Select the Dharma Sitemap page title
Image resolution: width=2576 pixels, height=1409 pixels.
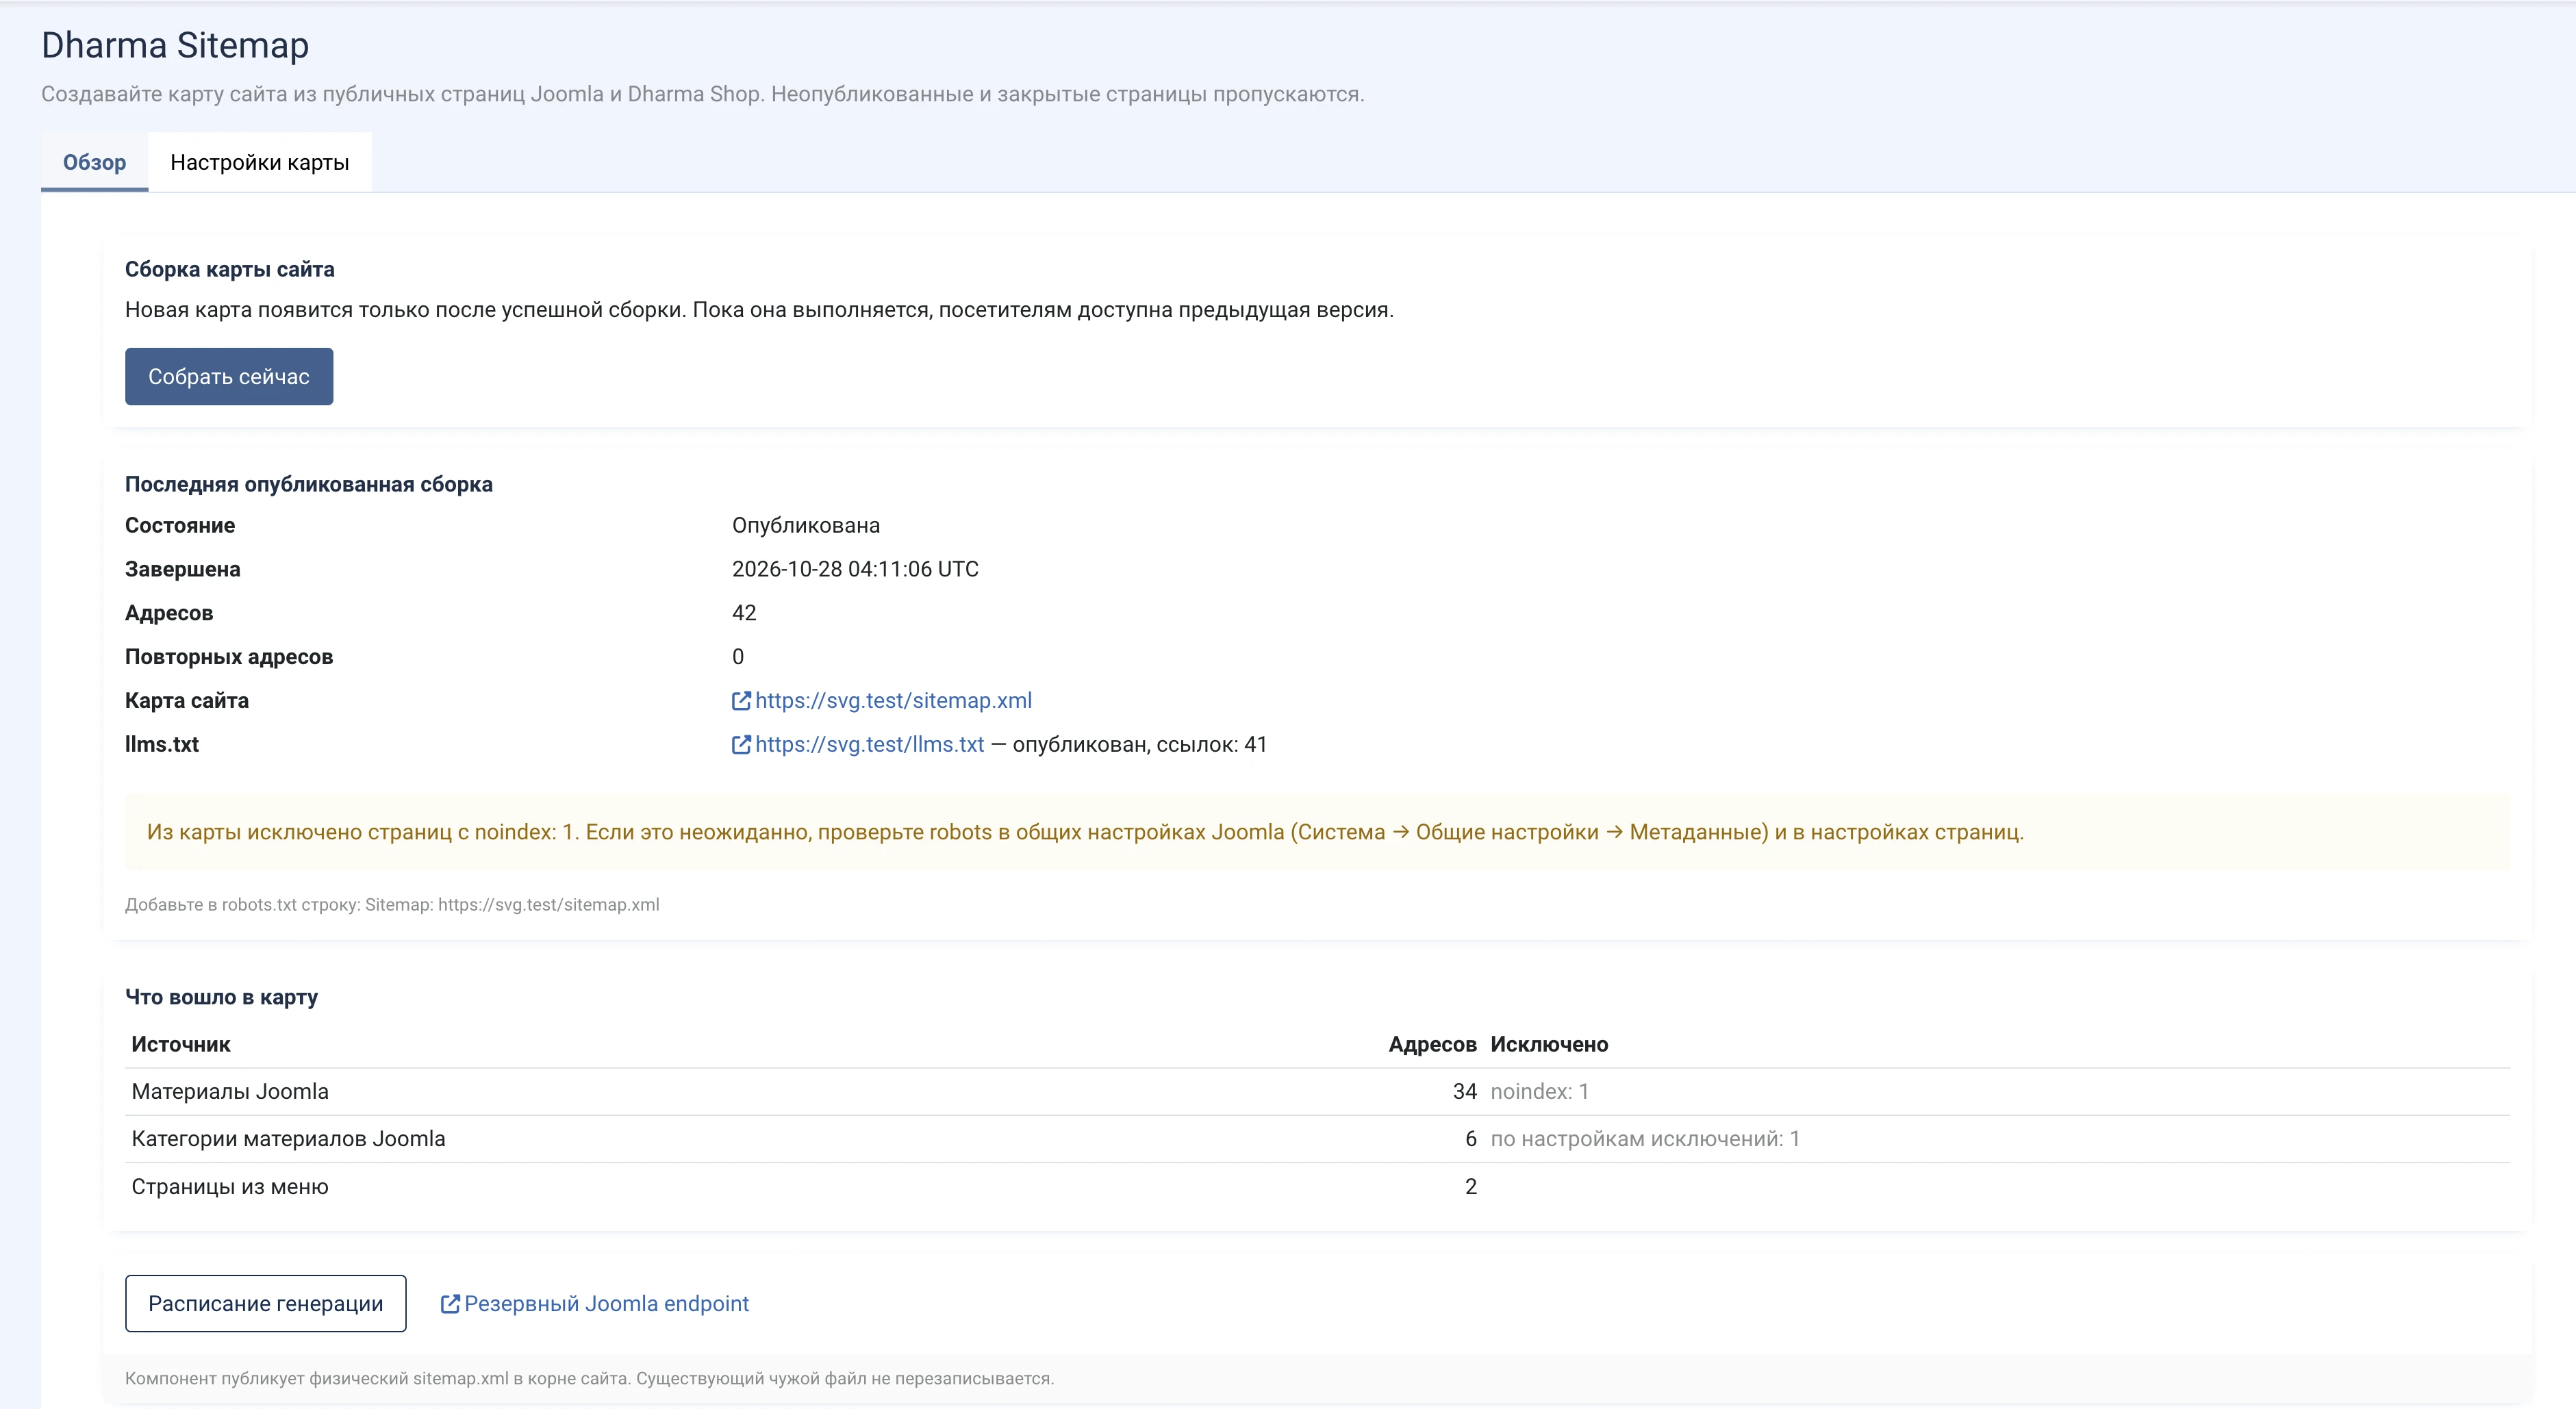pos(175,45)
